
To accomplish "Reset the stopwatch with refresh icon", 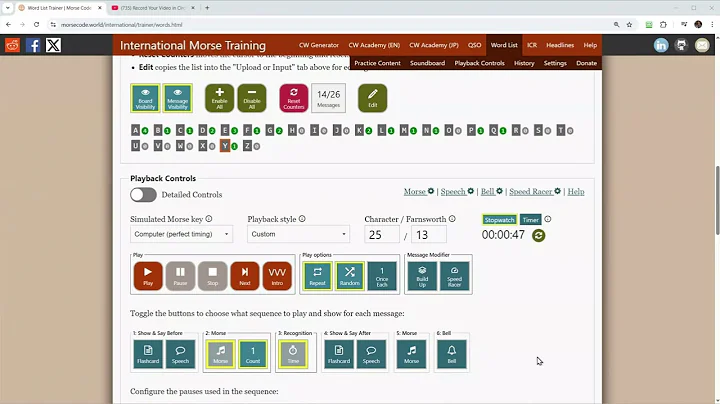I will [539, 236].
